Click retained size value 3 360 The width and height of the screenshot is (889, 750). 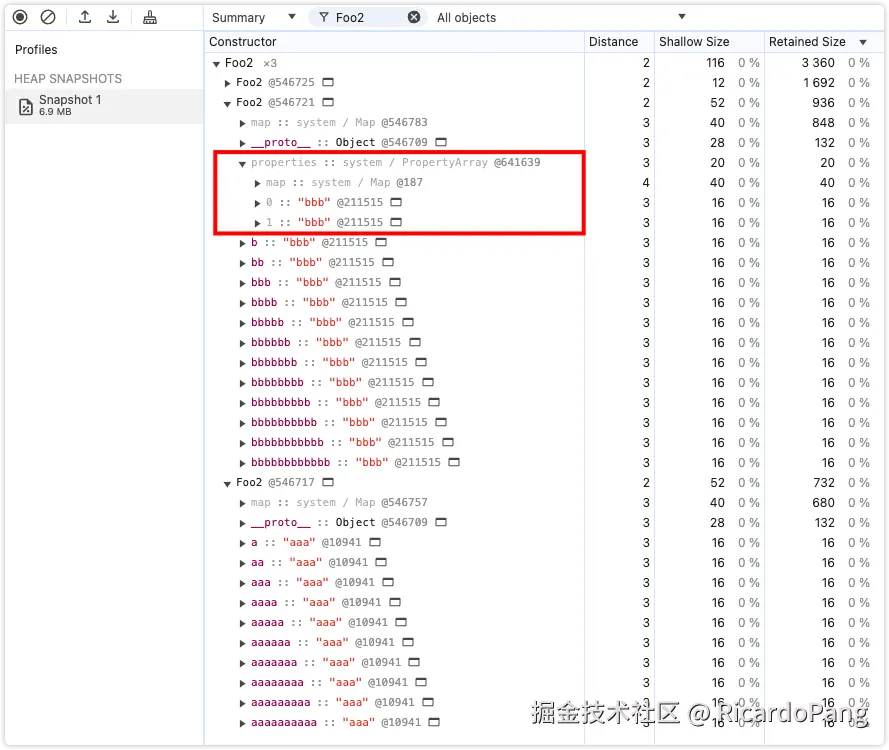[818, 62]
